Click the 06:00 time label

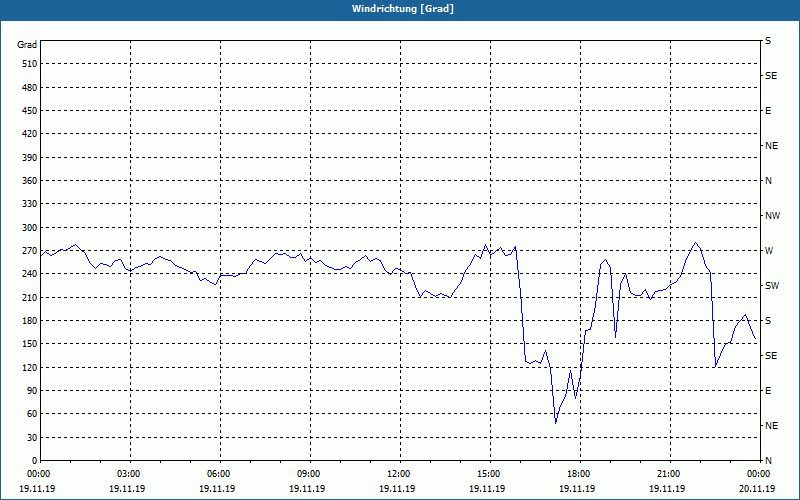click(220, 474)
